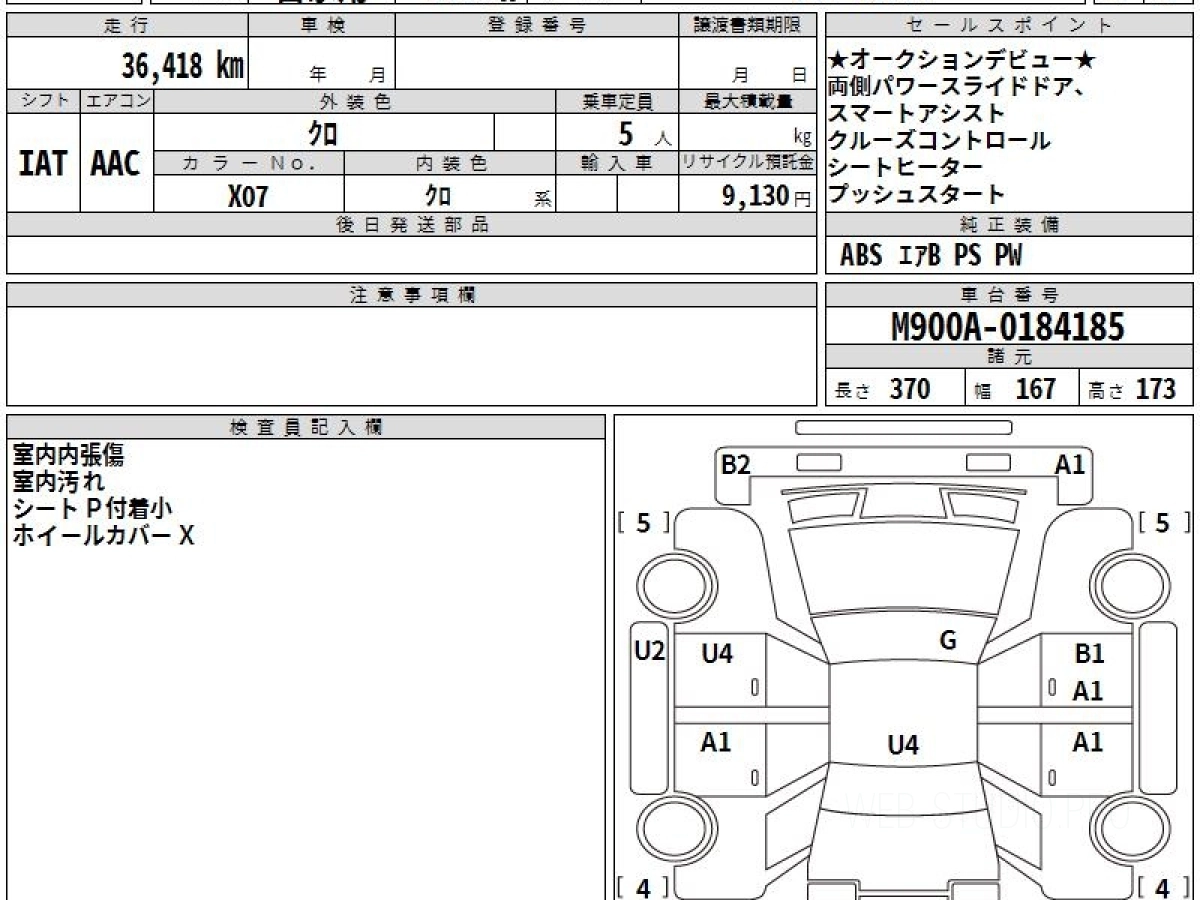Click the 車検 header cell

pyautogui.click(x=322, y=26)
